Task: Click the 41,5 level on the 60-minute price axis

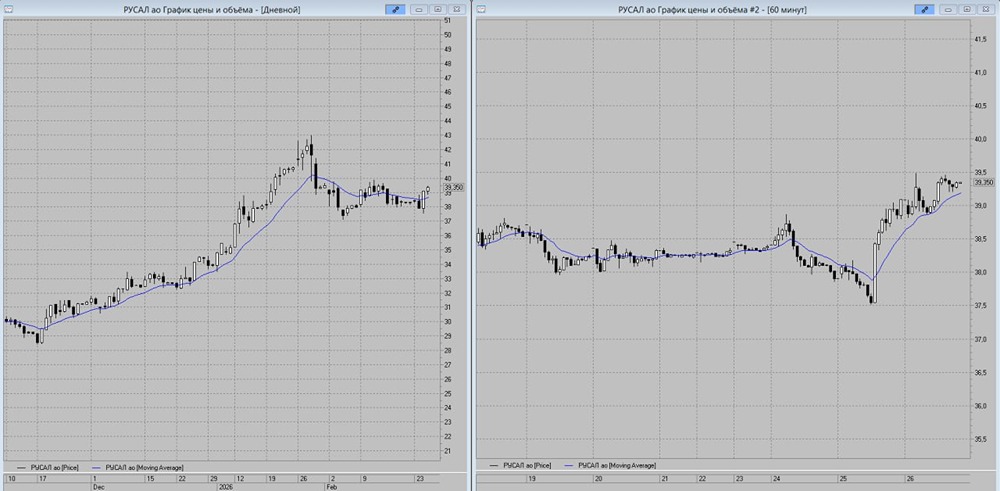Action: [x=981, y=40]
